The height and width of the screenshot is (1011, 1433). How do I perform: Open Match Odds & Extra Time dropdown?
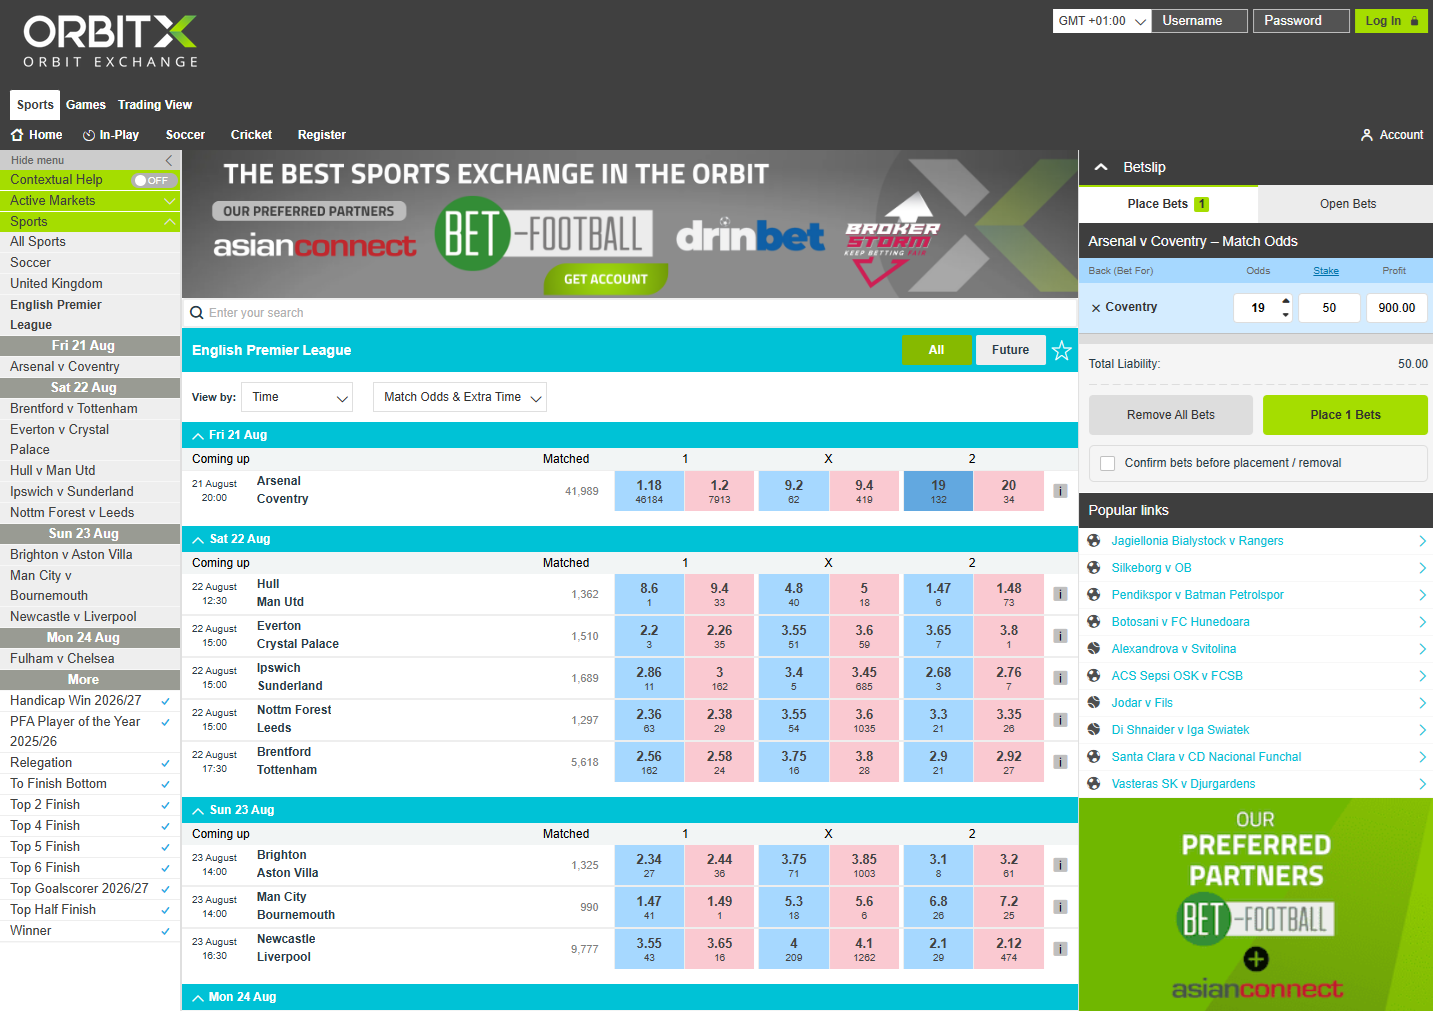pos(460,397)
